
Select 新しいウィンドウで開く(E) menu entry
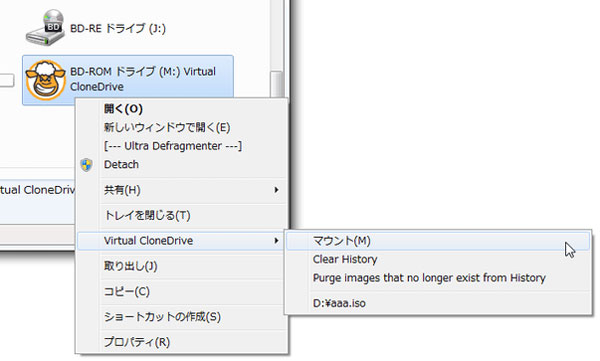tap(182, 127)
